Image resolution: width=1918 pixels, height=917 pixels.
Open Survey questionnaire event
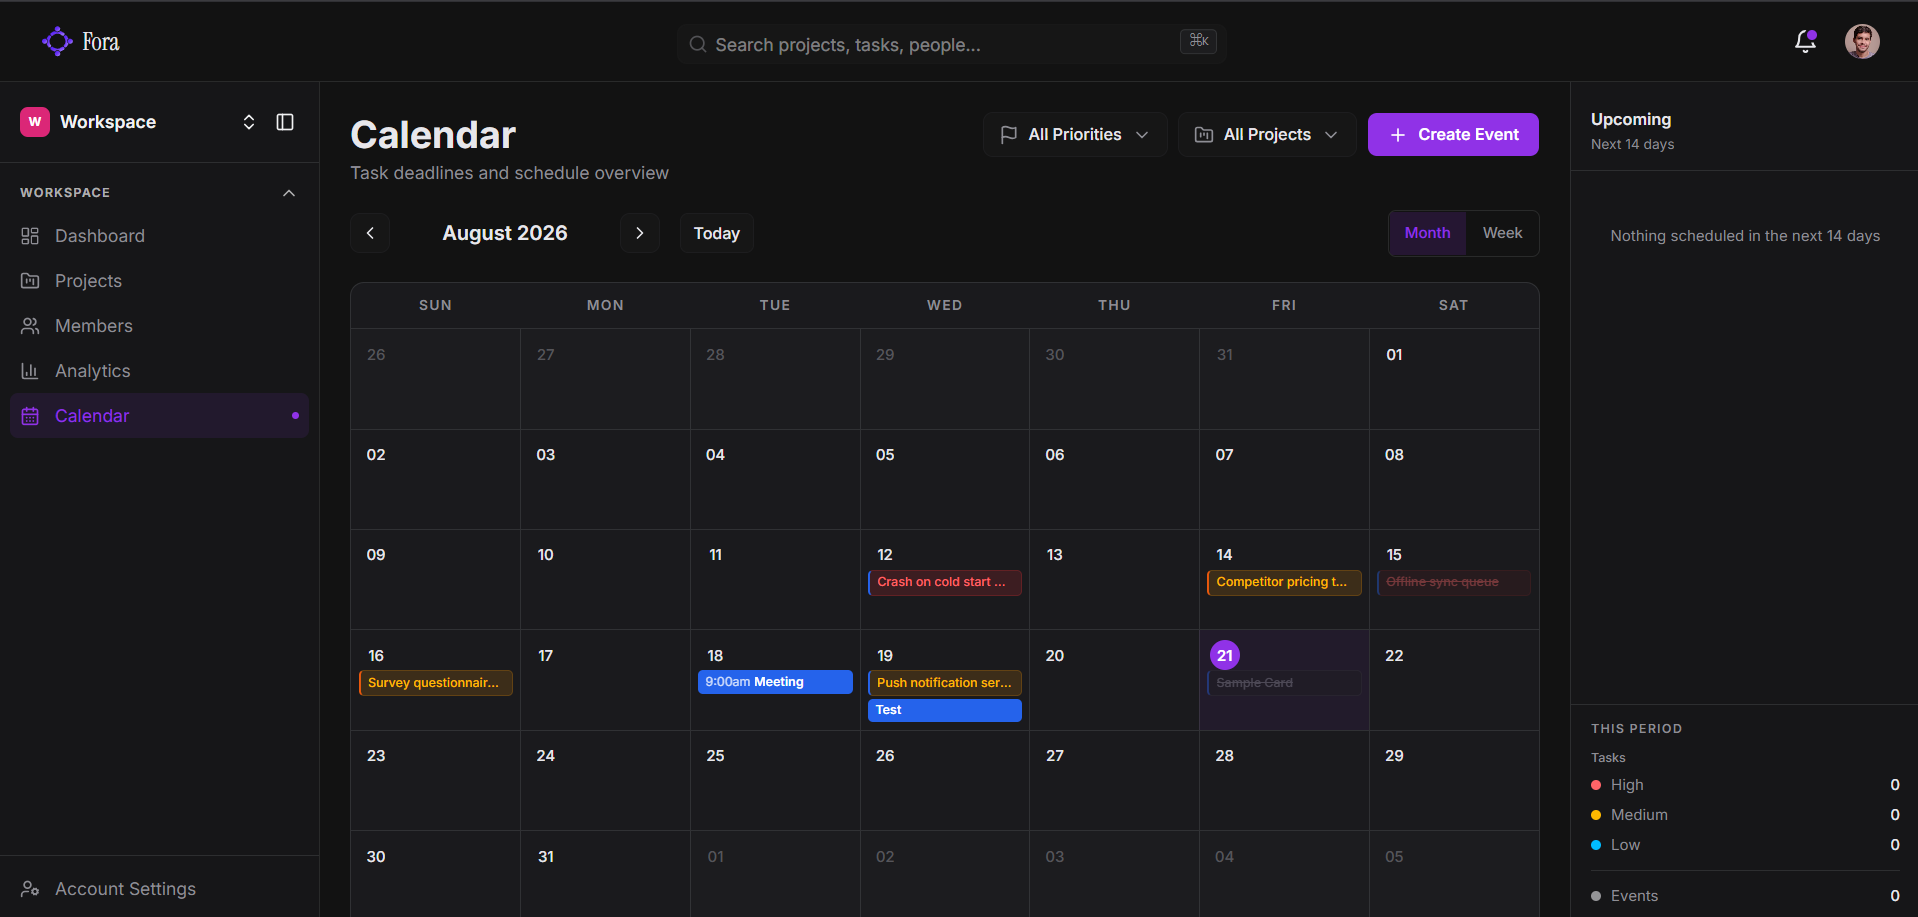[436, 683]
